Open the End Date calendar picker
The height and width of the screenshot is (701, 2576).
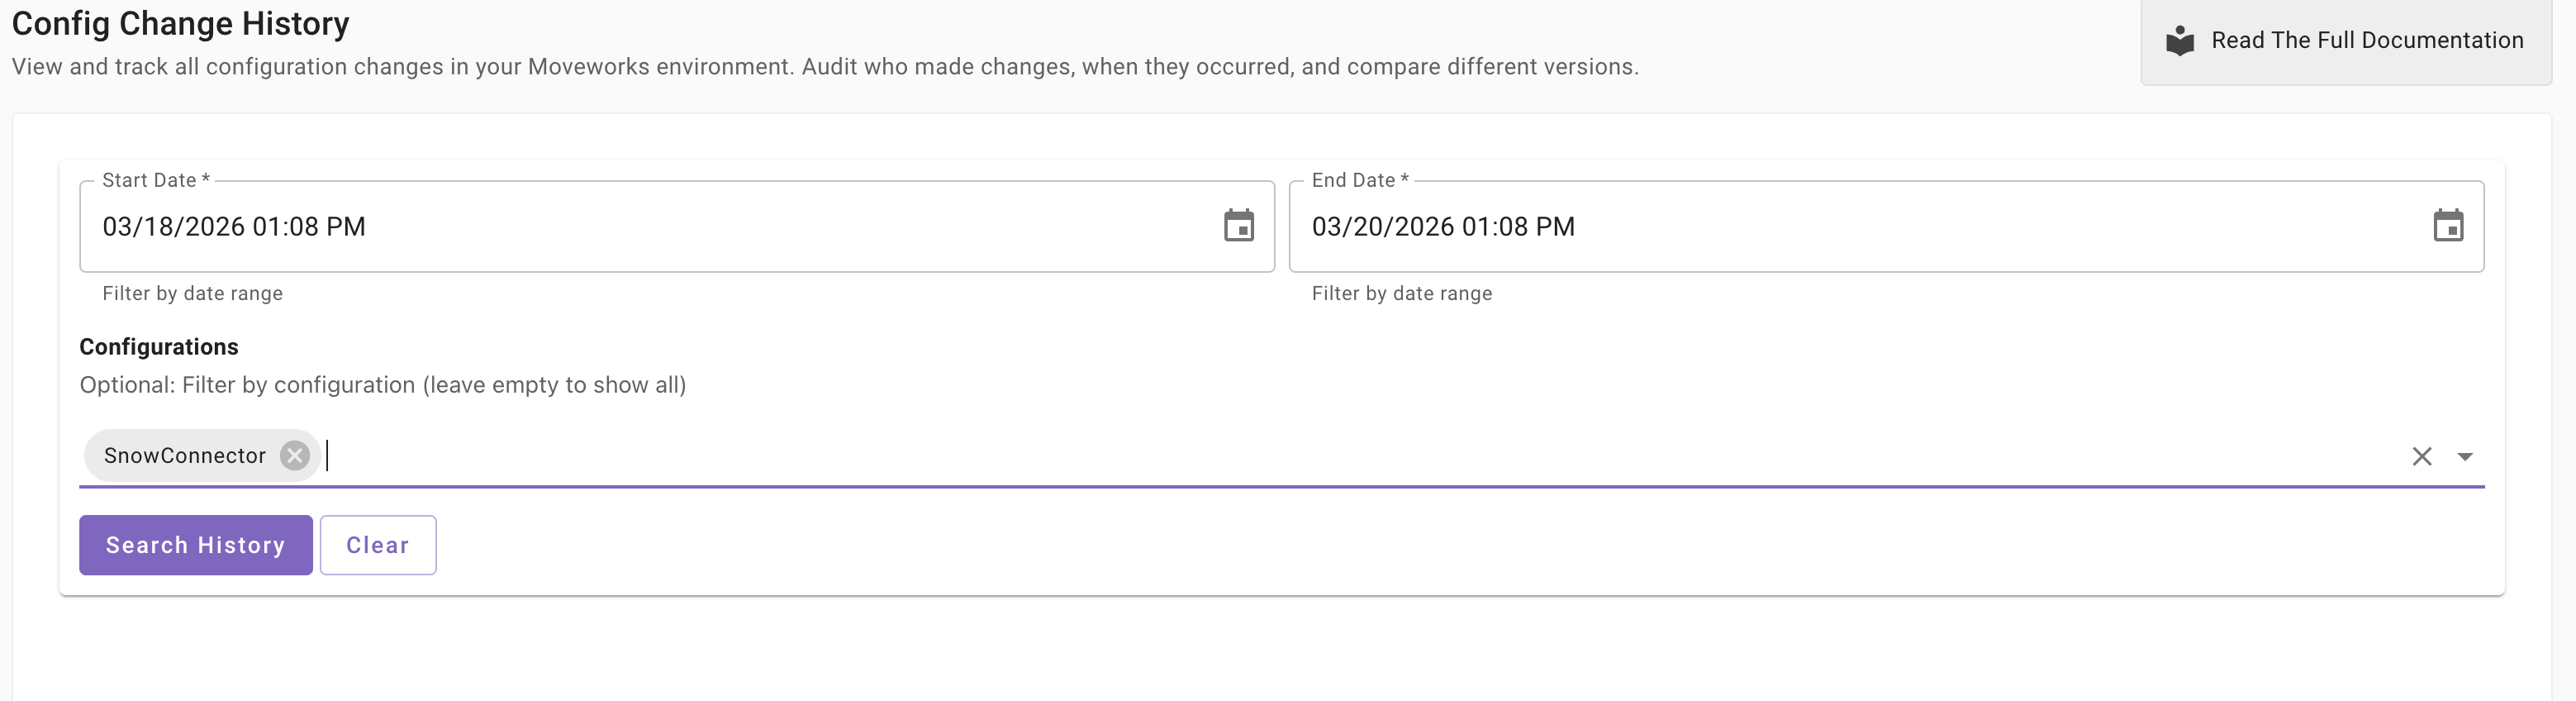tap(2447, 226)
